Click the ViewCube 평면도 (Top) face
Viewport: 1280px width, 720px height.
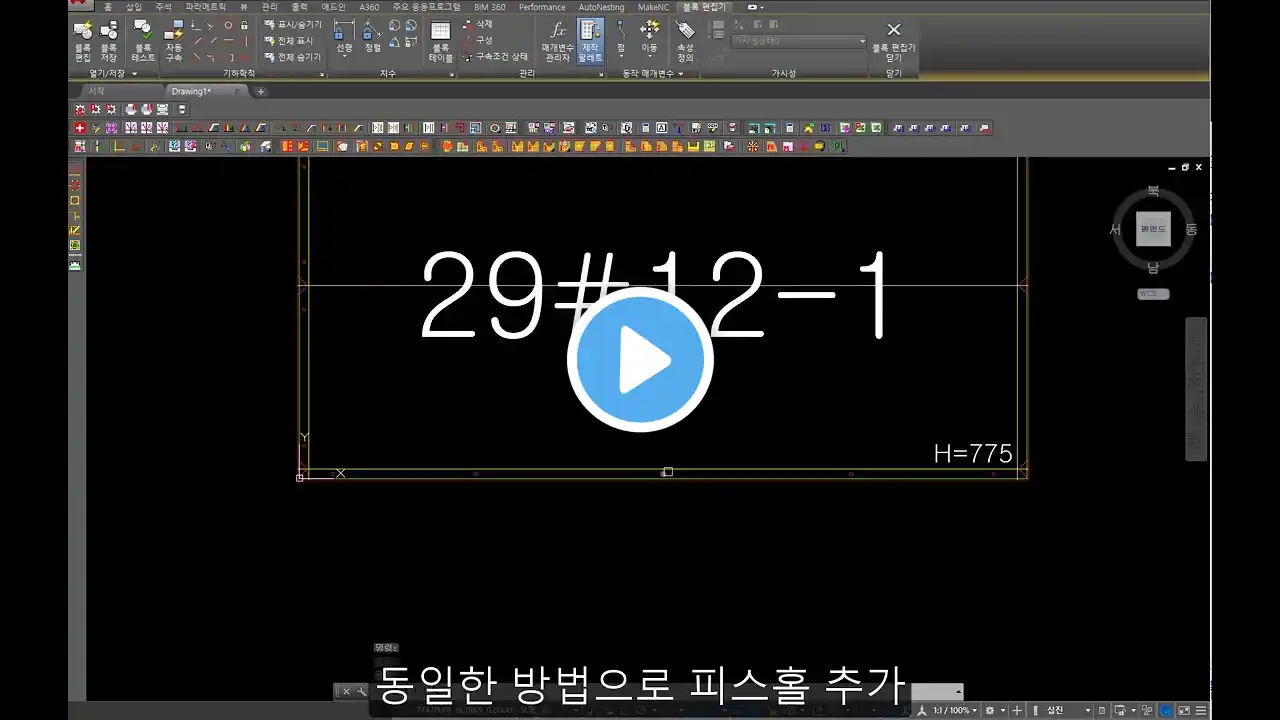coord(1153,229)
